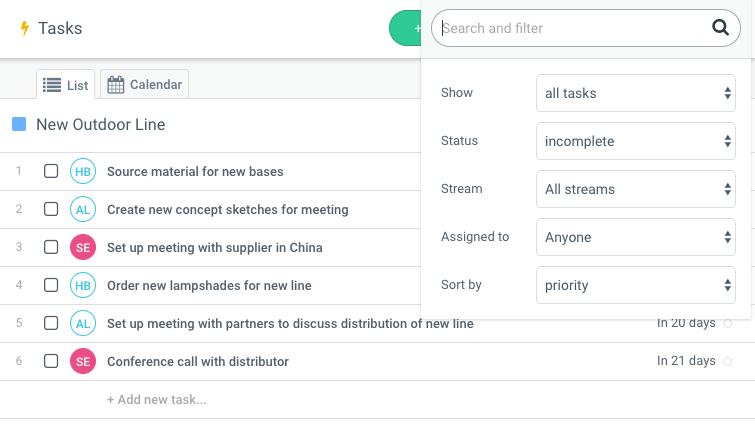The height and width of the screenshot is (426, 755).
Task: Mark Conference call with distributor complete
Action: [x=51, y=361]
